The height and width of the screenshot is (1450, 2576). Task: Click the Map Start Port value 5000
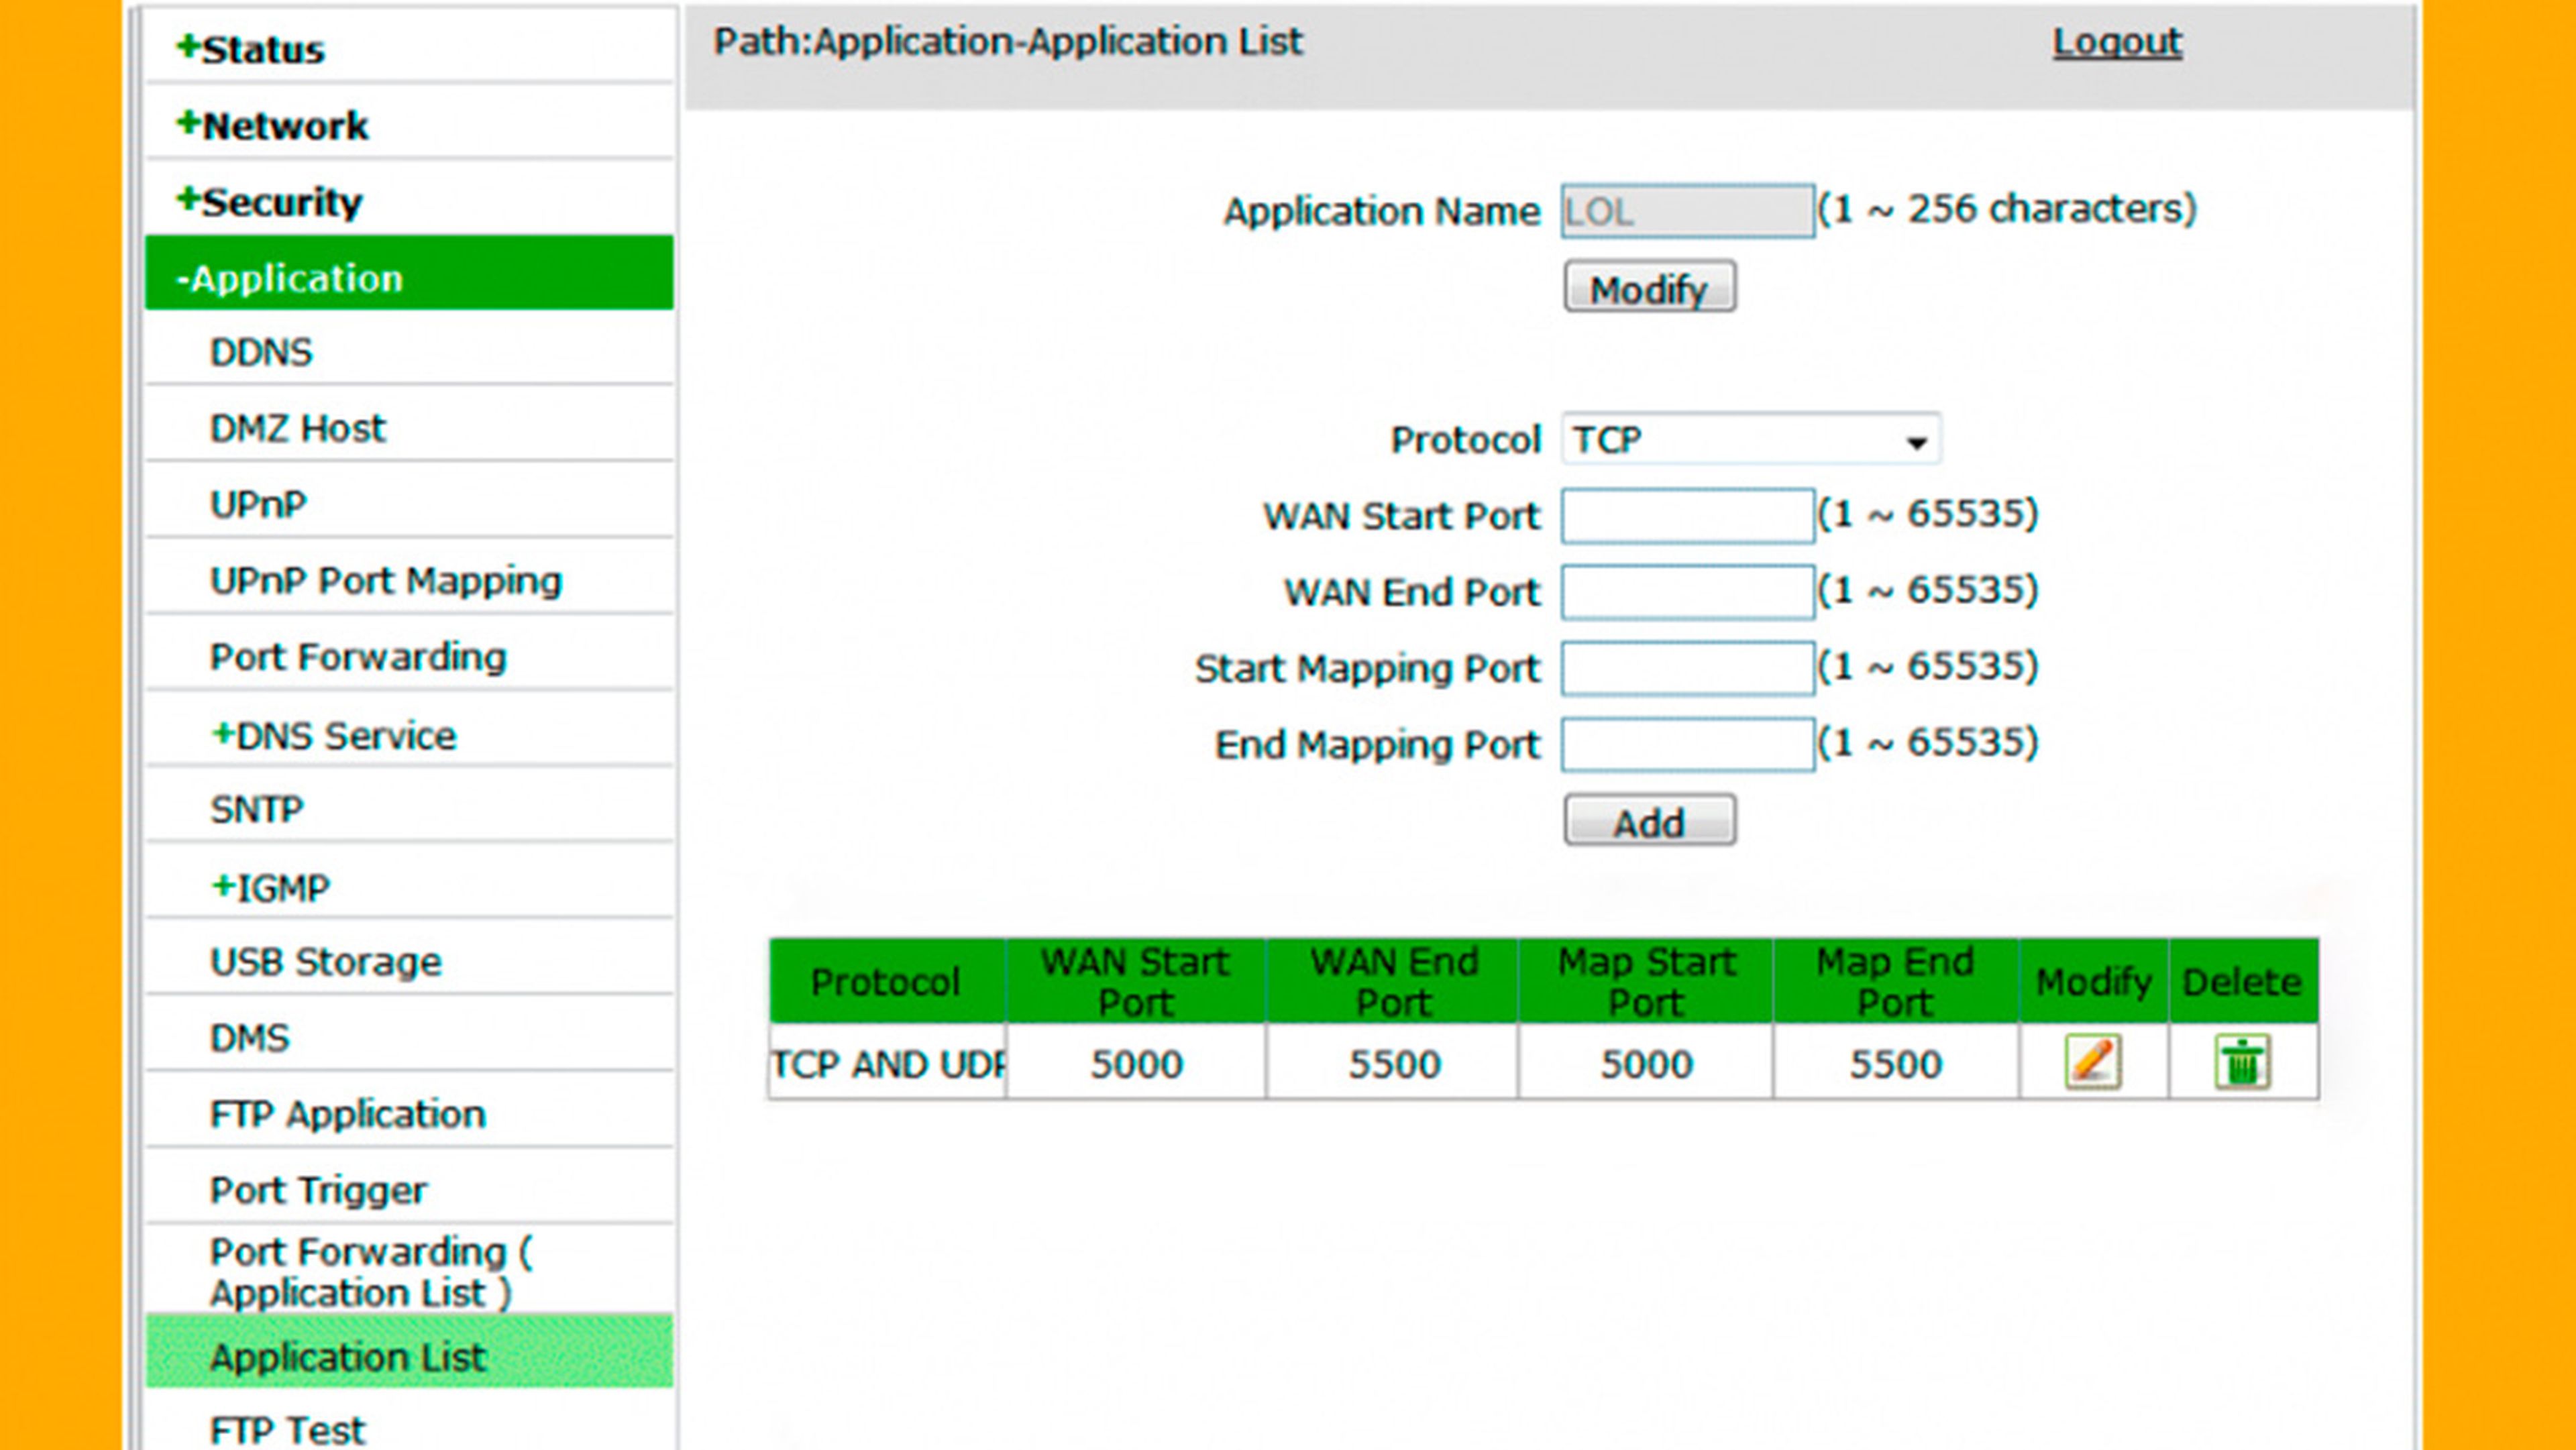[1646, 1063]
